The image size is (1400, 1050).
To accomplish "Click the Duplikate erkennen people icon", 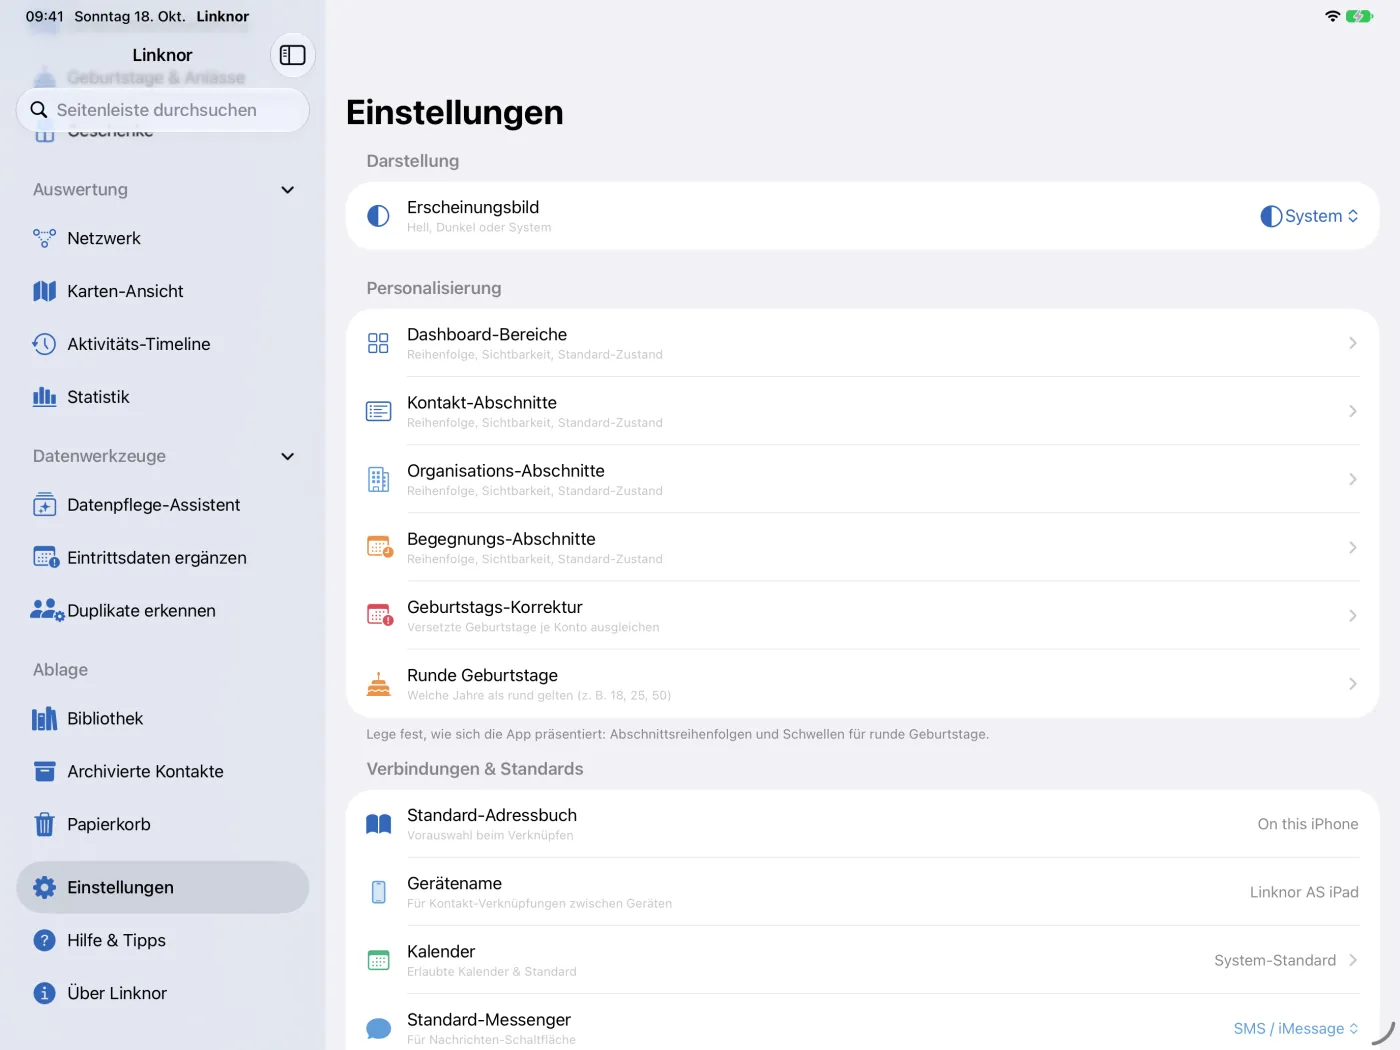I will (47, 611).
